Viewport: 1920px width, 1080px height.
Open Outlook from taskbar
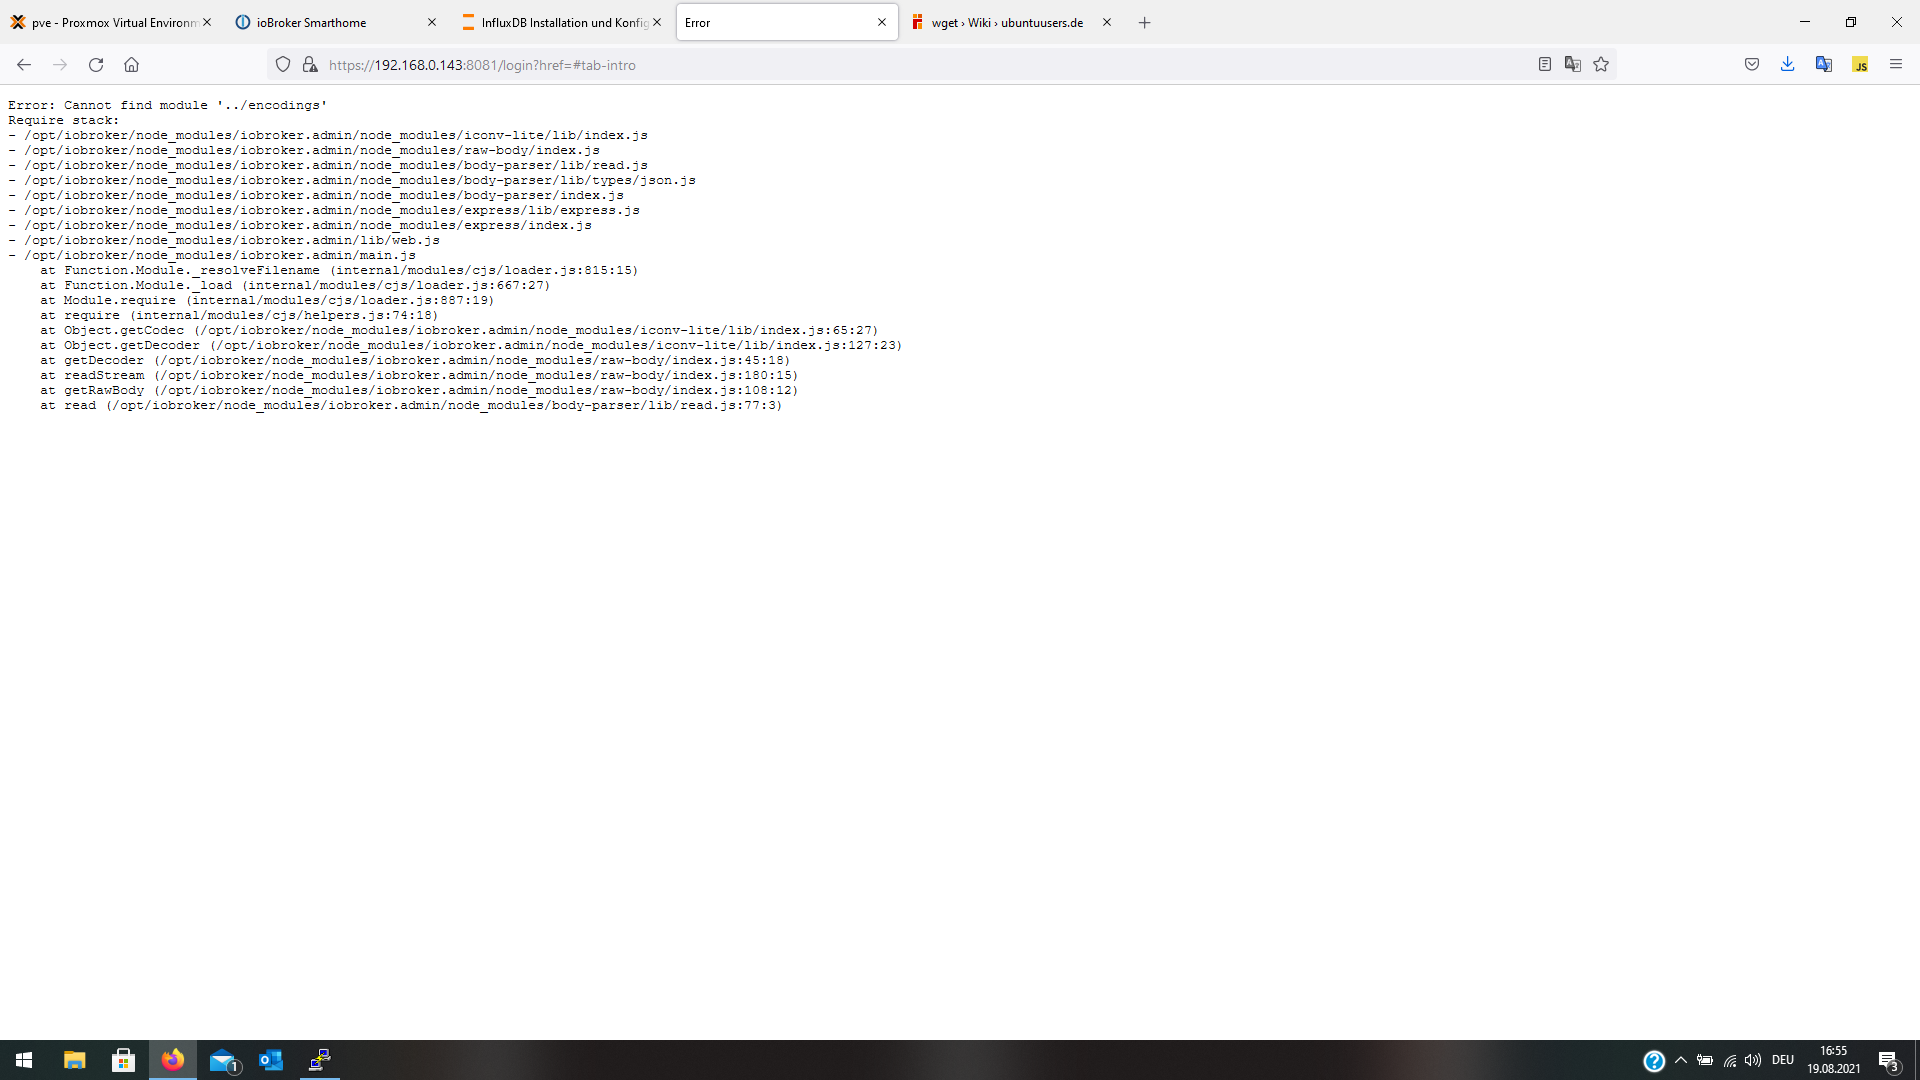coord(271,1060)
